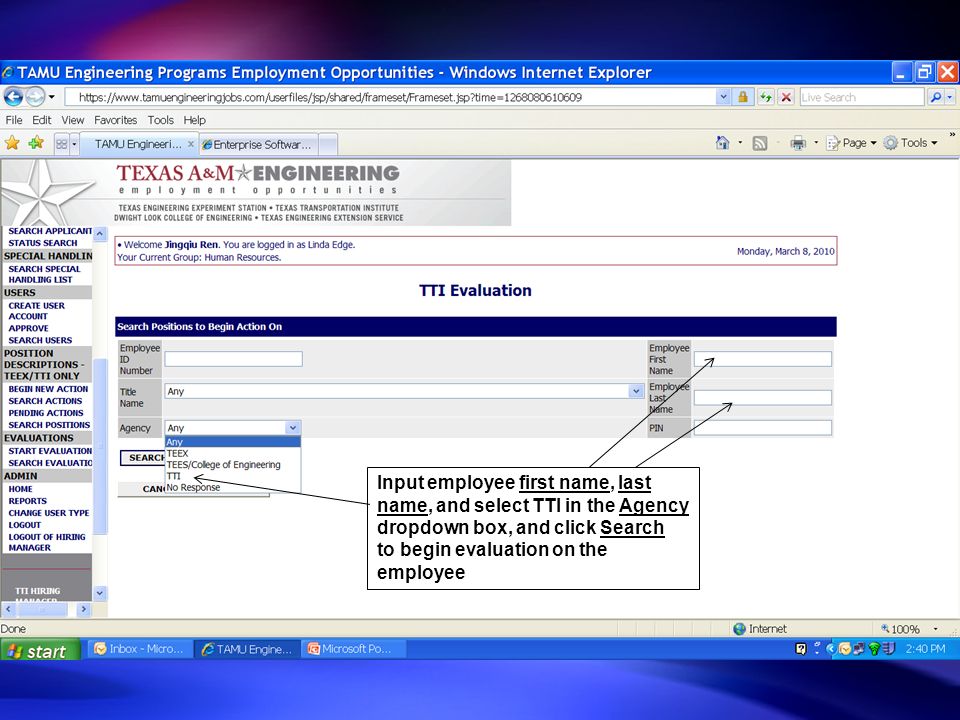Click LOGOUT sidebar link

(24, 525)
